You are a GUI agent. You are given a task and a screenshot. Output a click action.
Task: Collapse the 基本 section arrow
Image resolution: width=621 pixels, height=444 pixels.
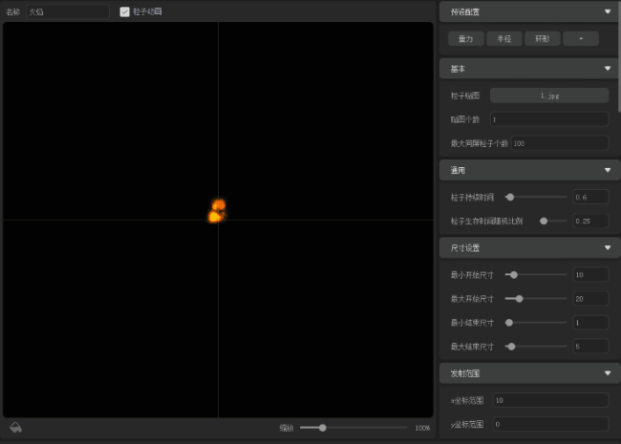click(607, 69)
